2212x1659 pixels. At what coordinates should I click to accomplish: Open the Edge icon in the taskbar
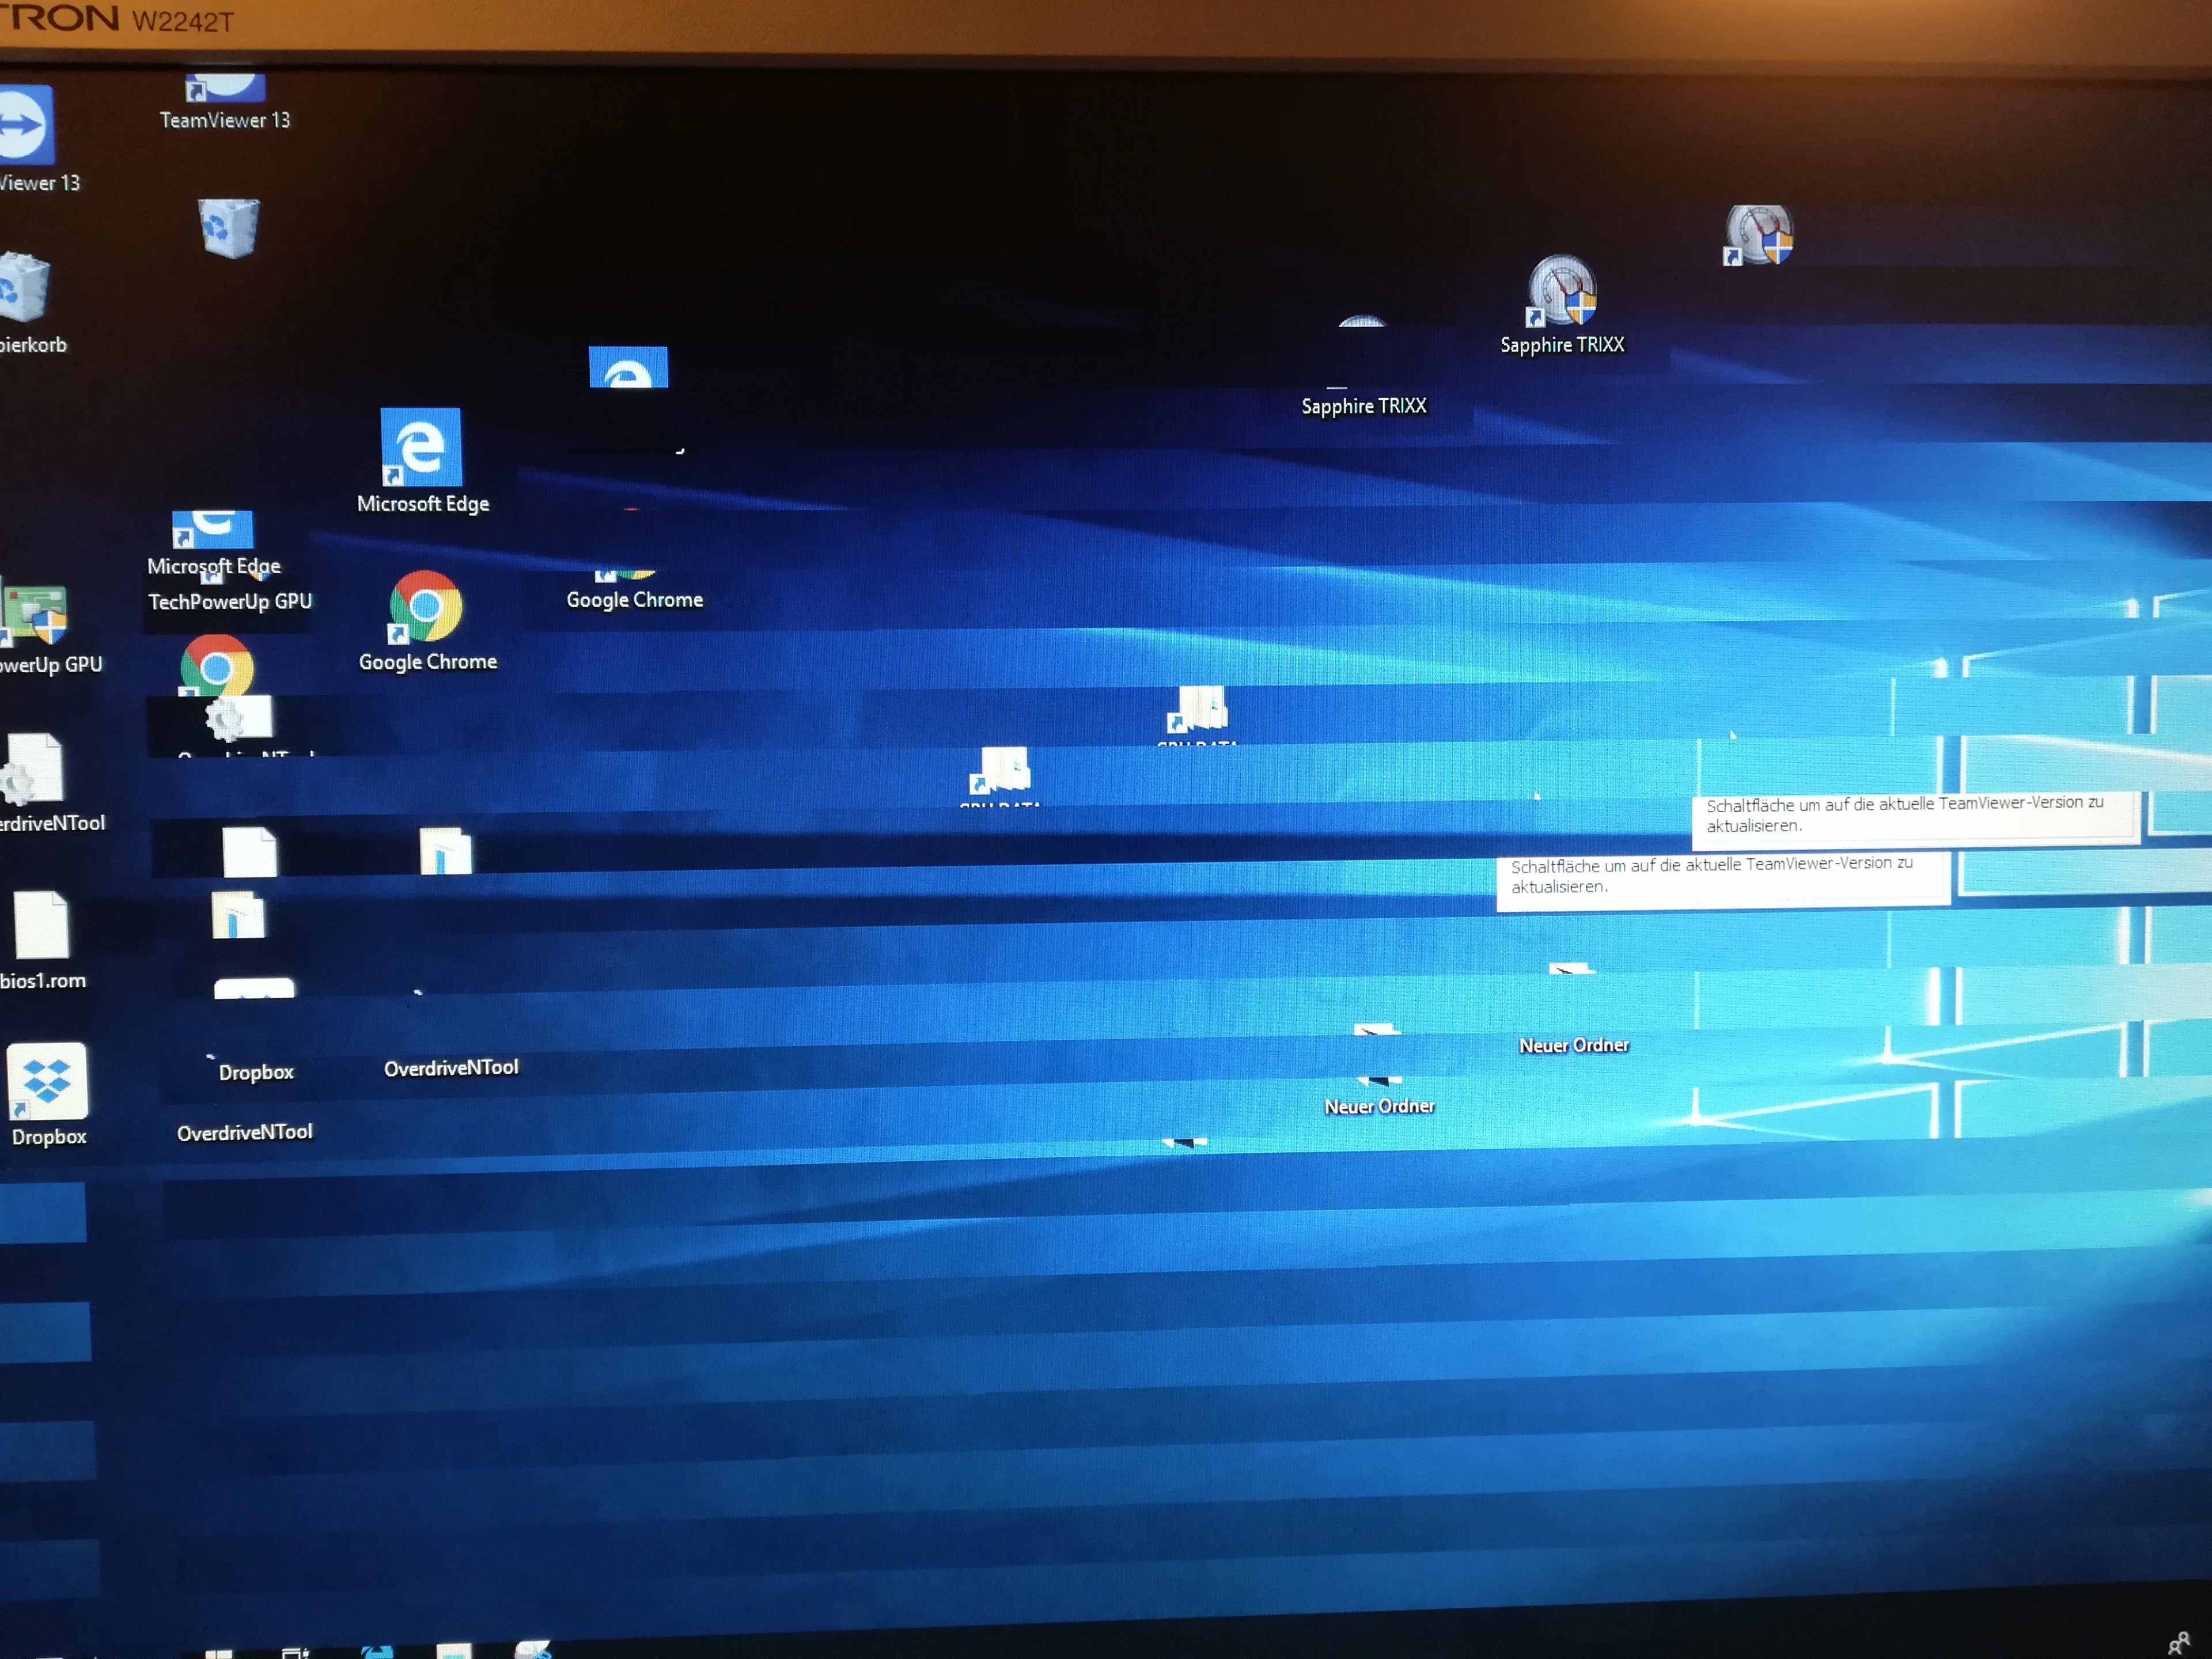point(377,1651)
